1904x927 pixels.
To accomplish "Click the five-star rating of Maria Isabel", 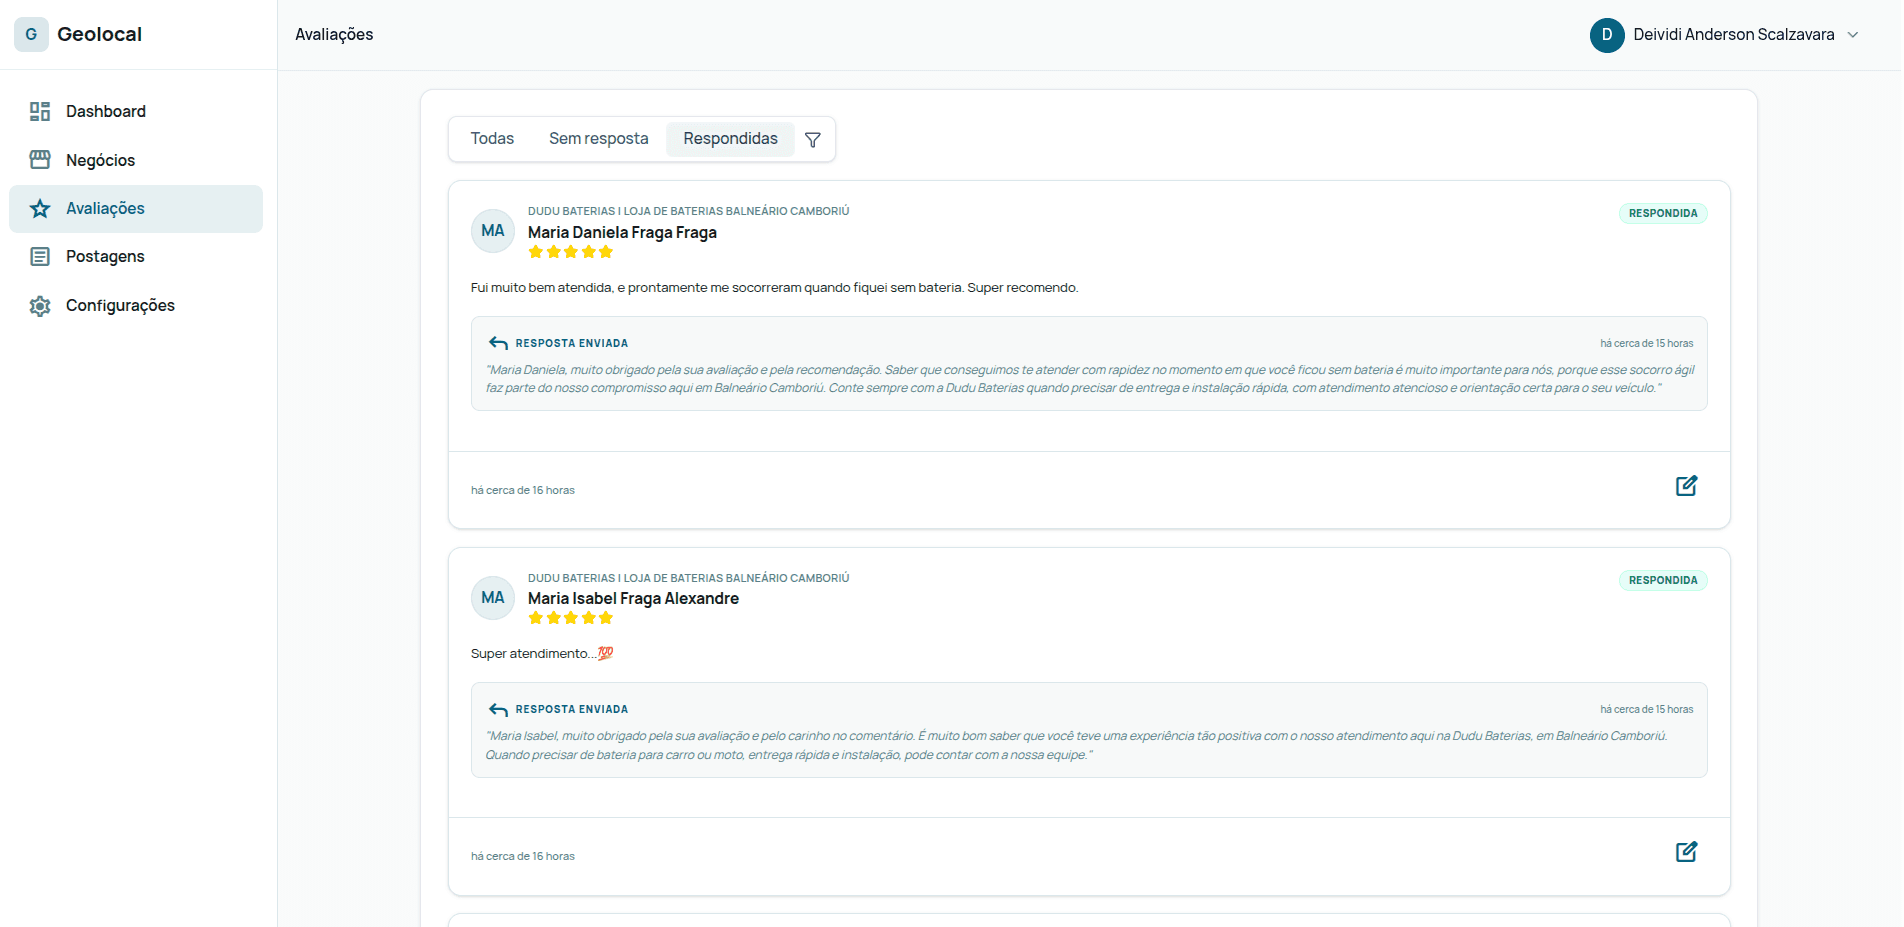I will (x=571, y=618).
